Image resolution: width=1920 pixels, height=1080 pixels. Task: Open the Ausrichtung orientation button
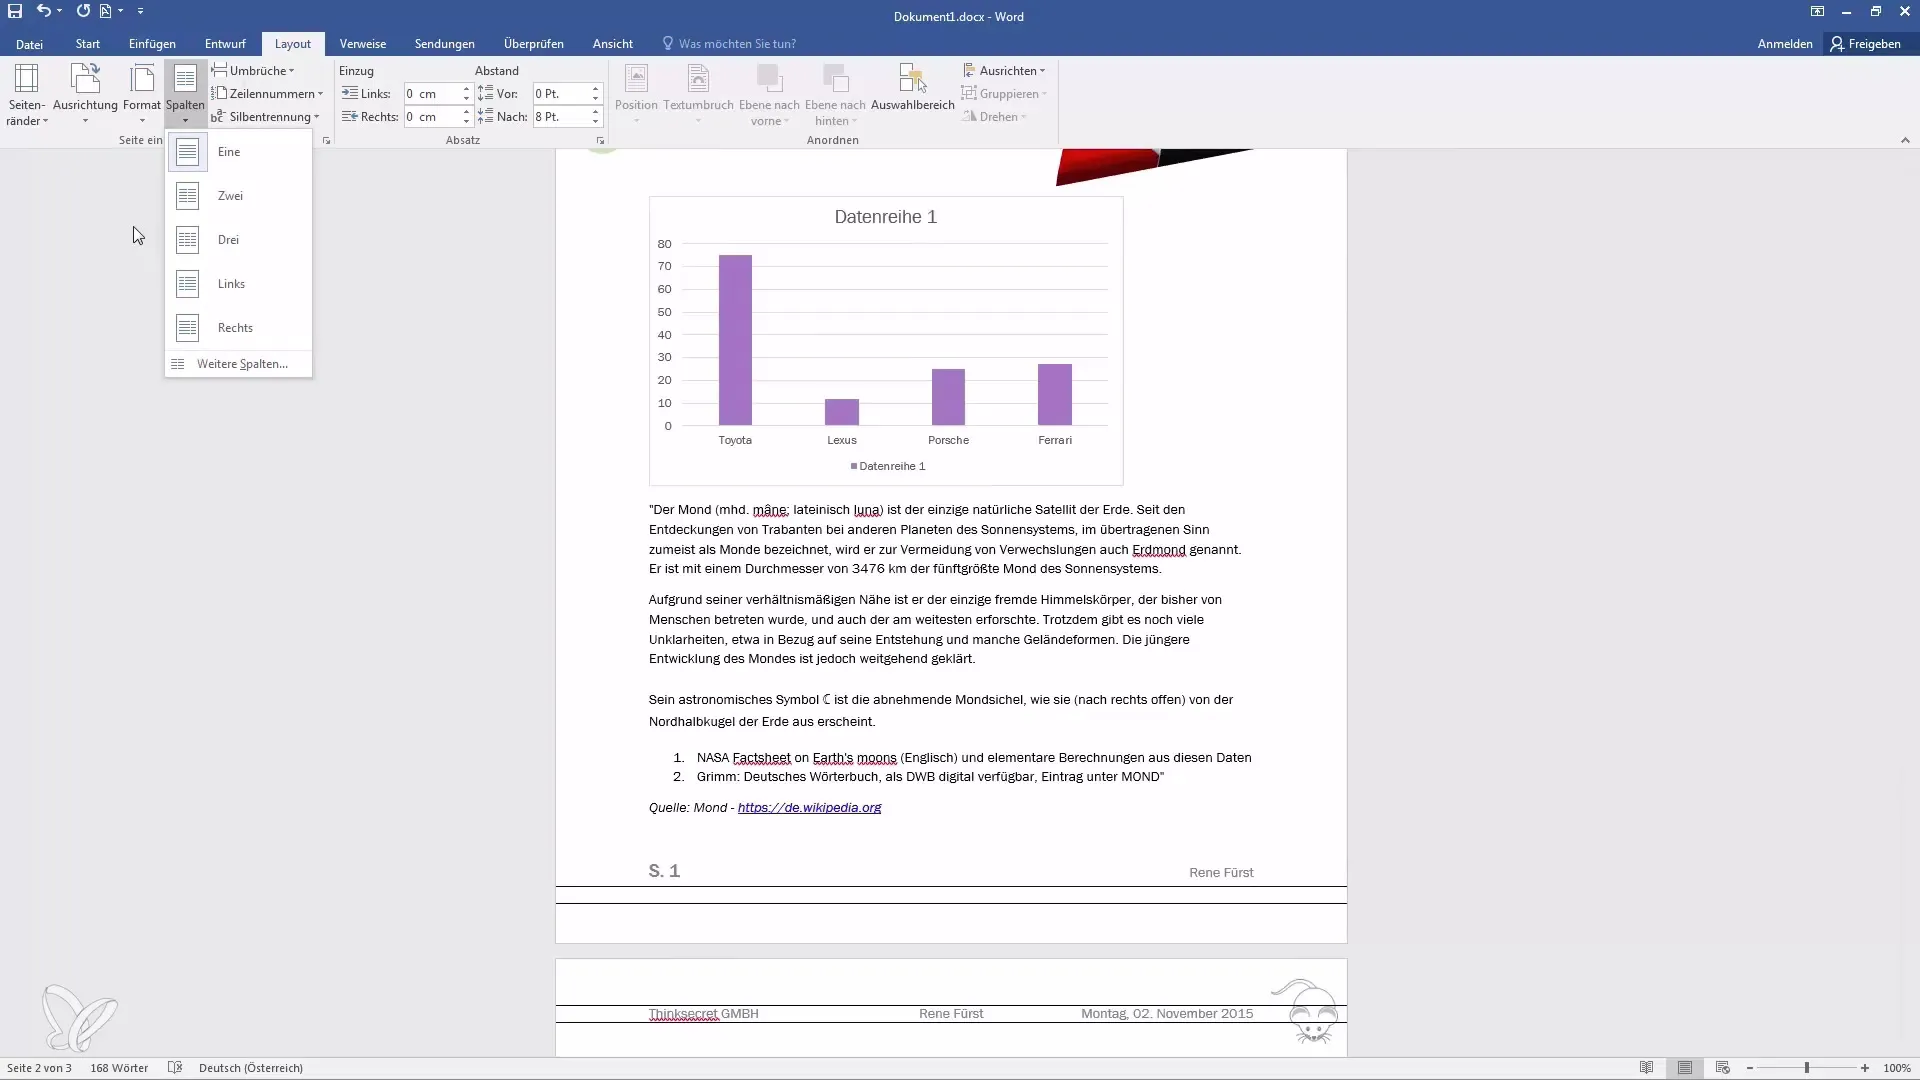click(x=85, y=95)
